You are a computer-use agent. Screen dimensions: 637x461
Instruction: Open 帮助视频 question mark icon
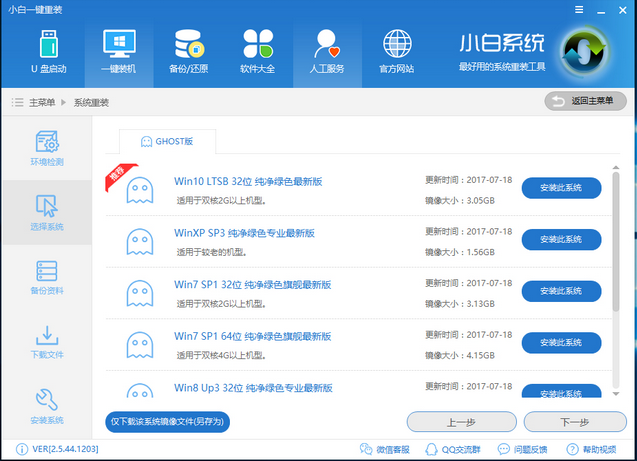(x=572, y=449)
